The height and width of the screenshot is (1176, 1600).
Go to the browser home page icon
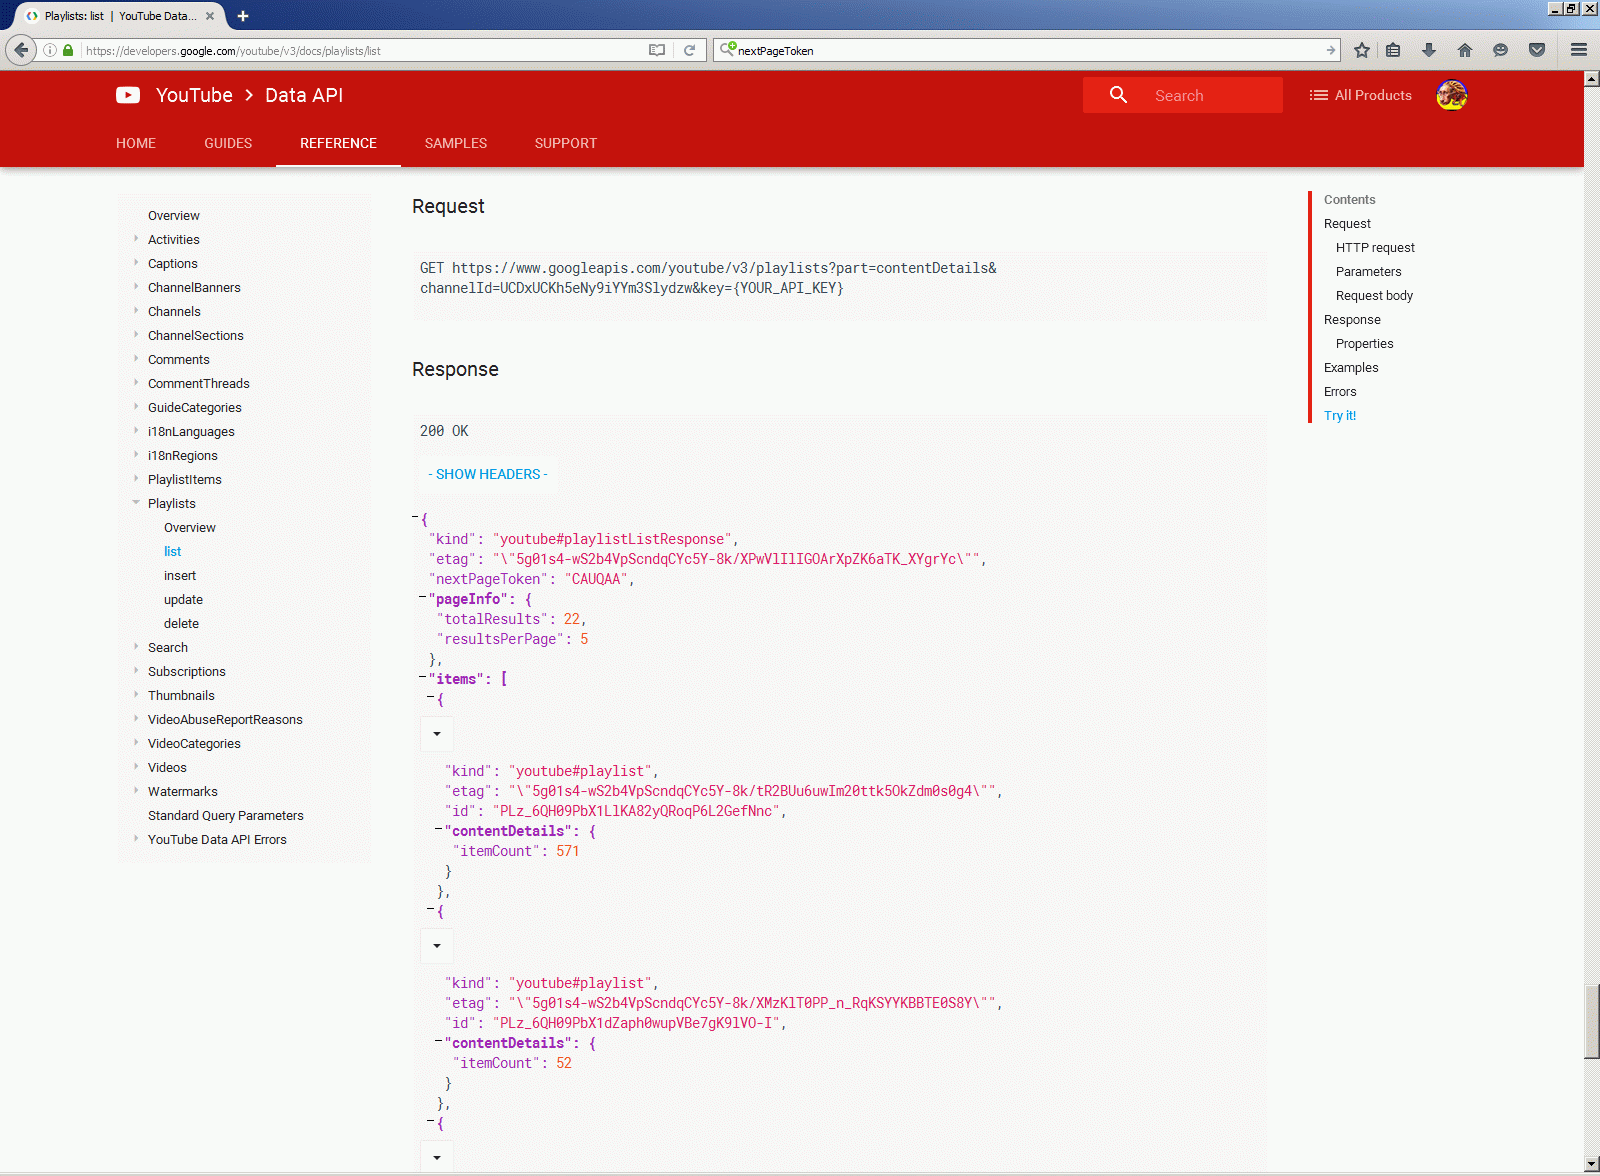(1465, 50)
